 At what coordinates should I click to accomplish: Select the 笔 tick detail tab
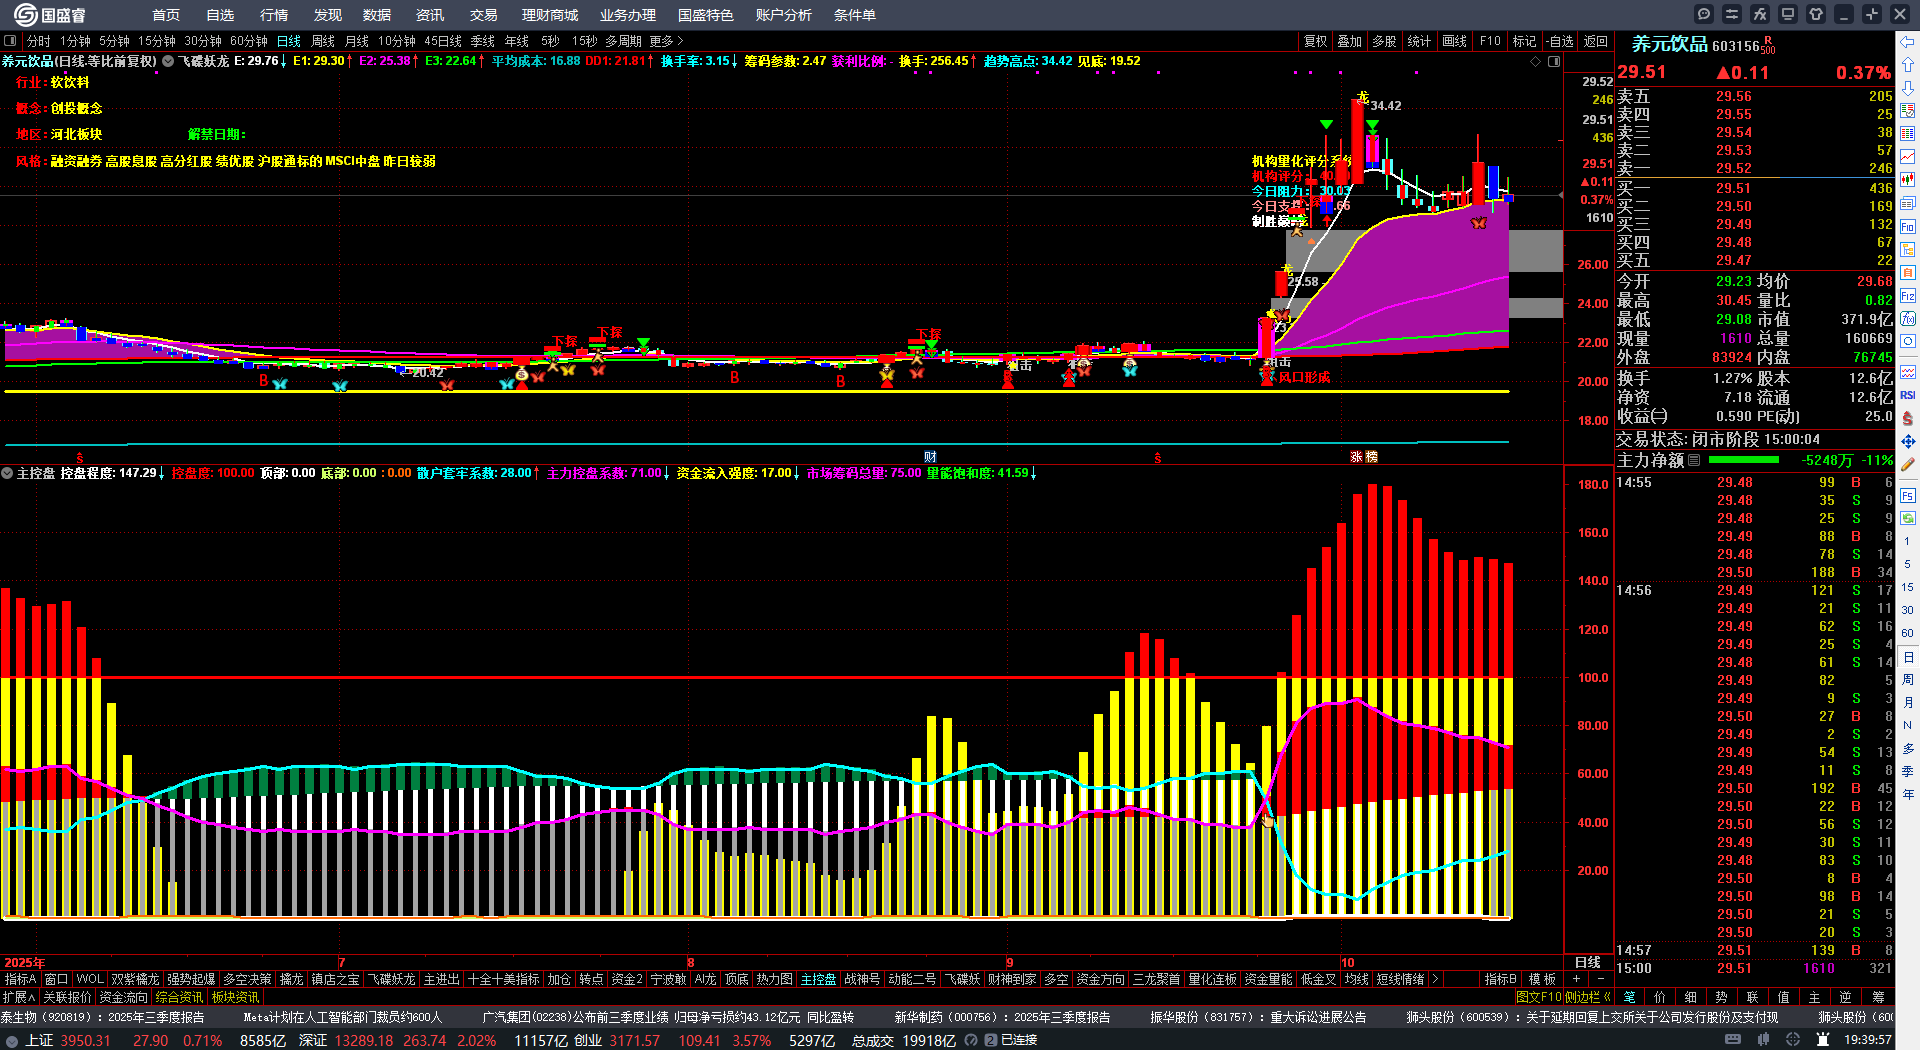click(1629, 997)
